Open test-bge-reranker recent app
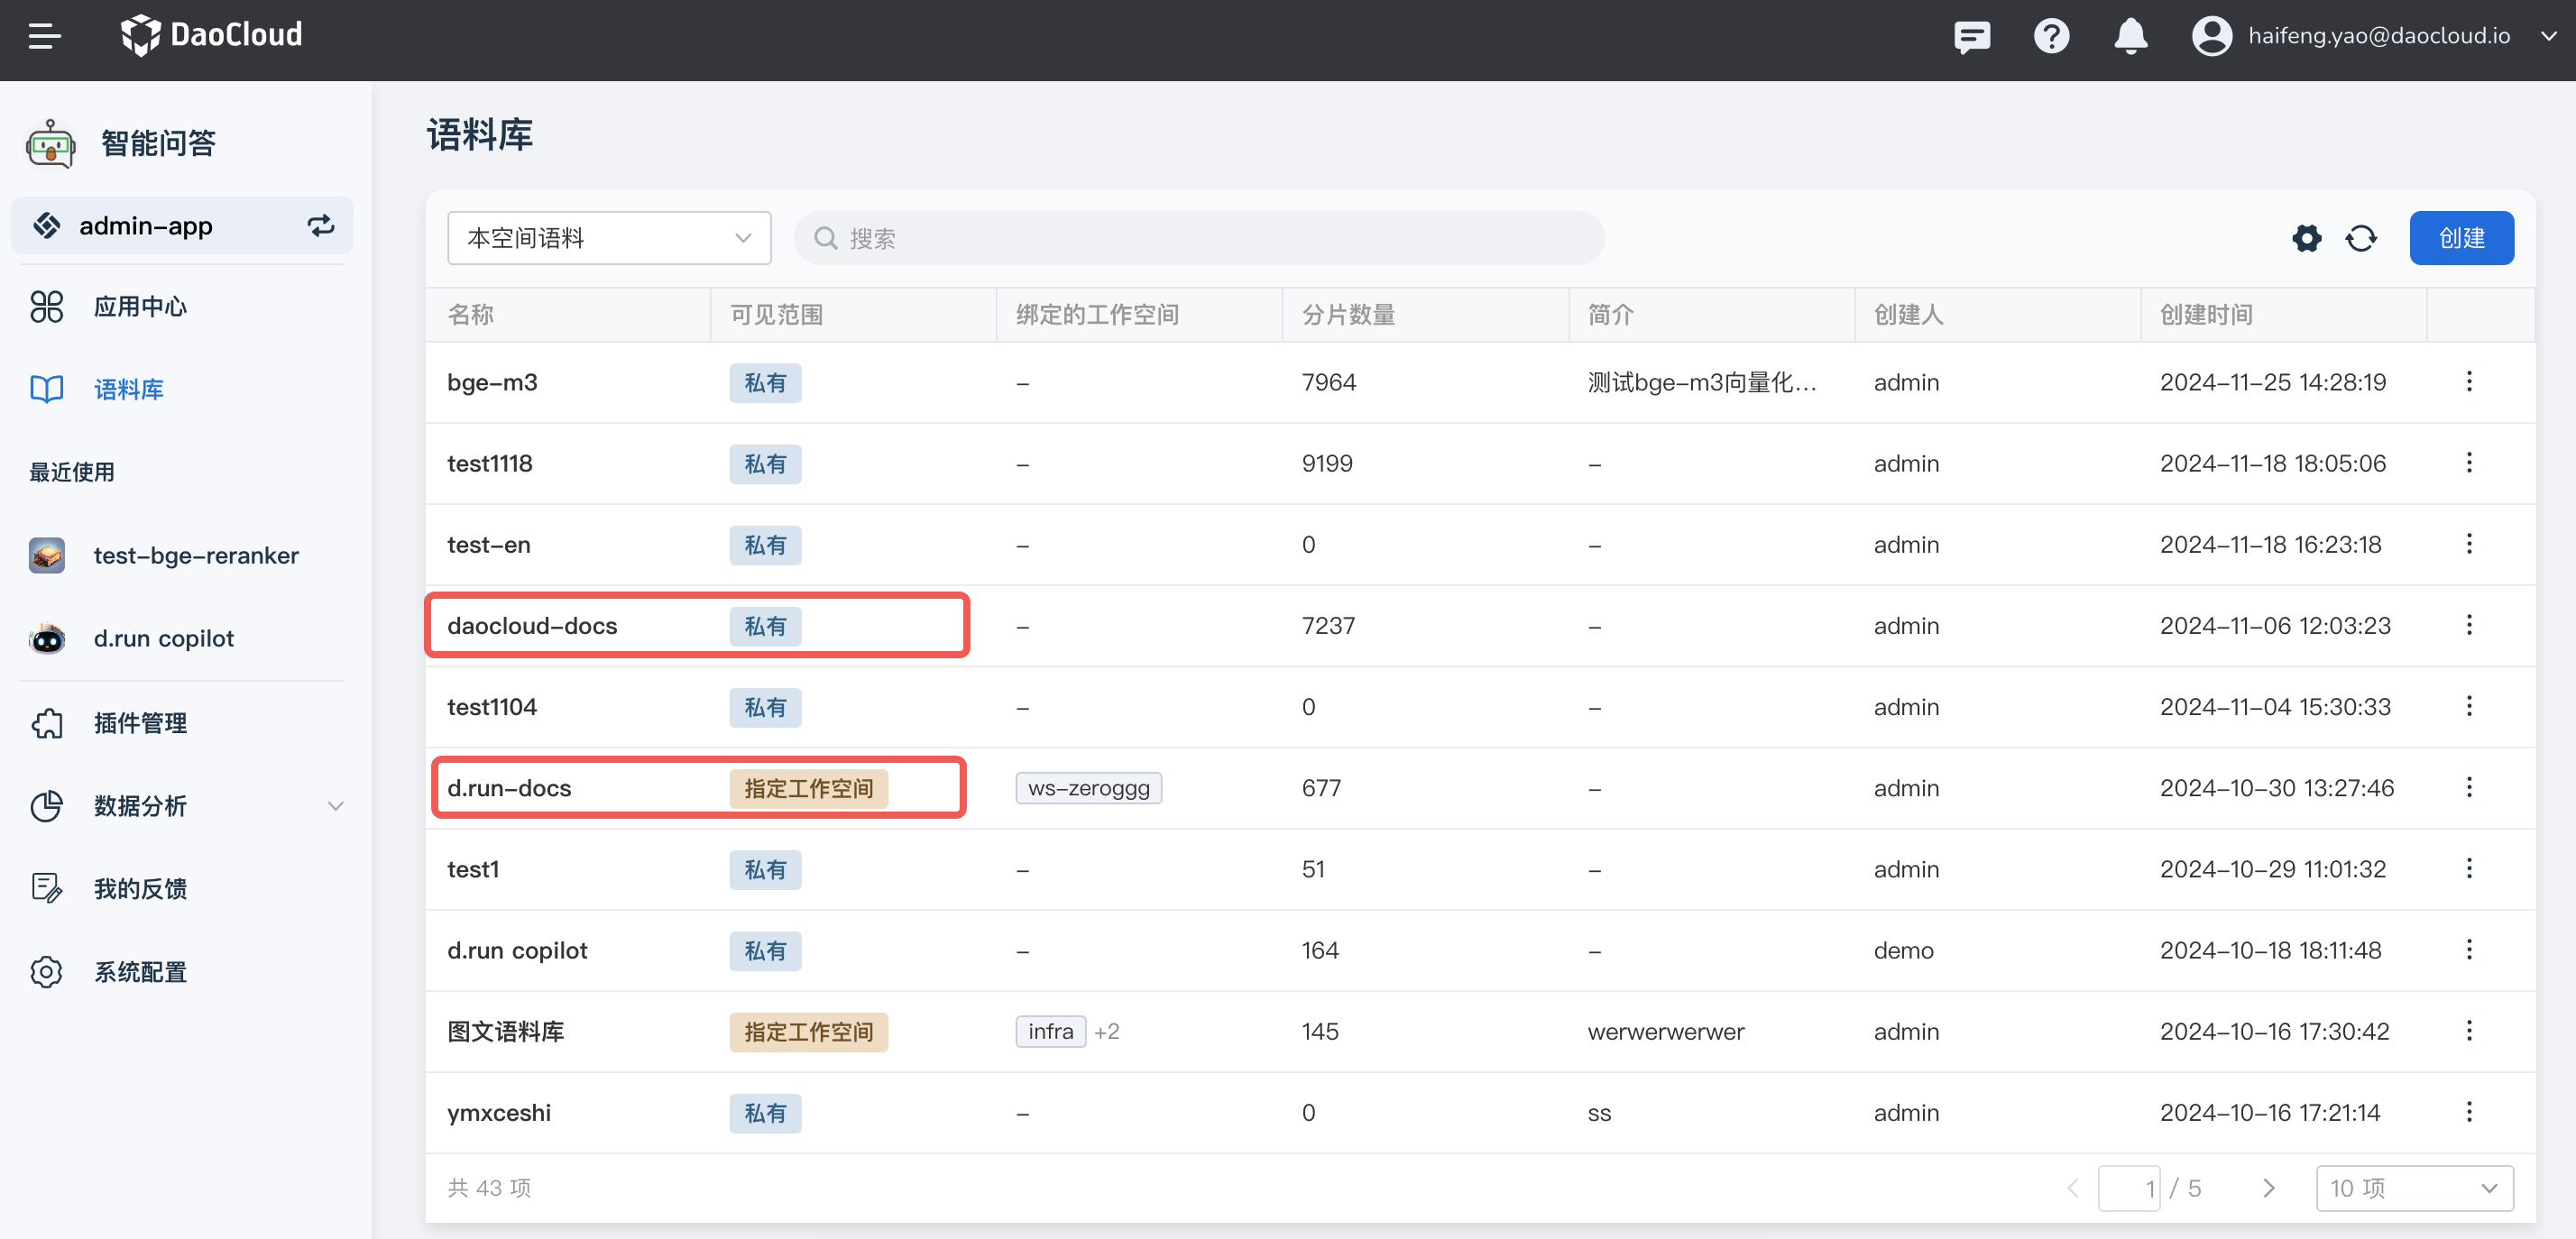The width and height of the screenshot is (2576, 1239). pyautogui.click(x=195, y=556)
